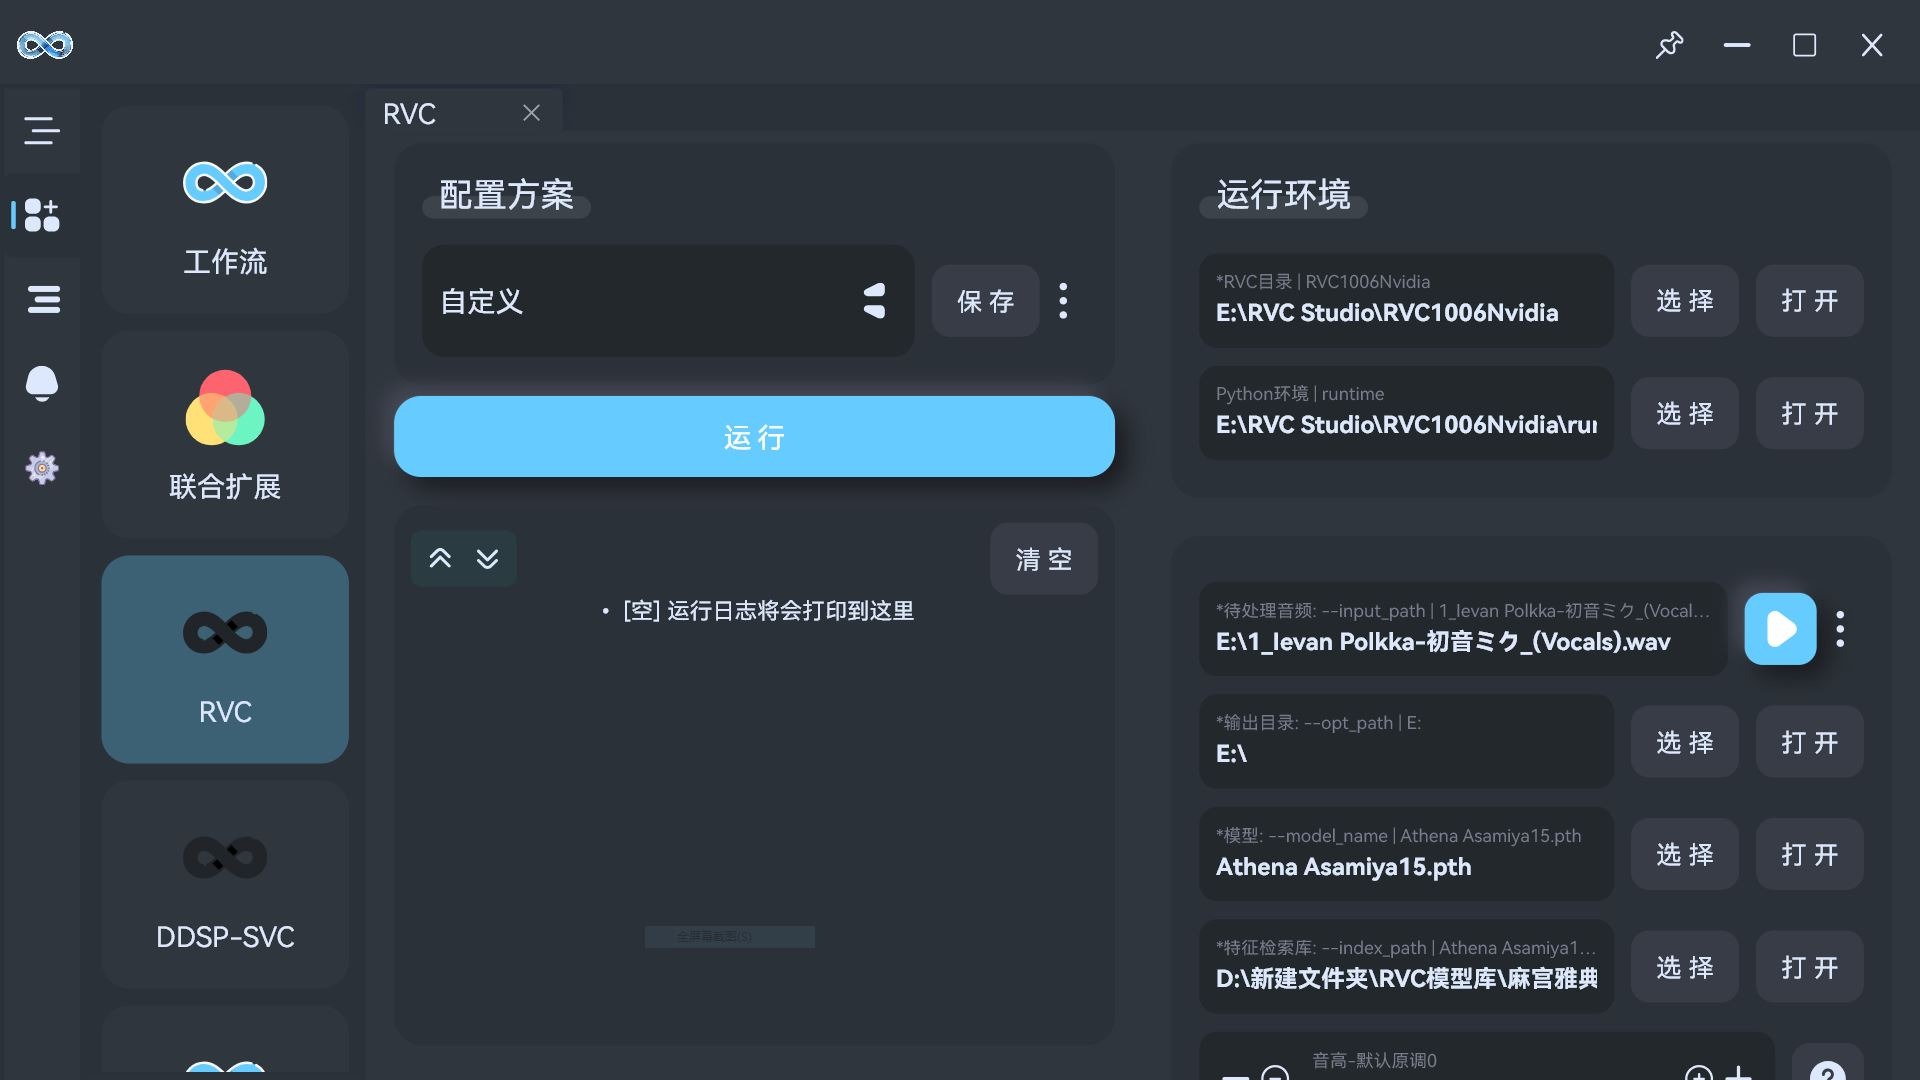Click the hamburger menu icon in the sidebar

[x=41, y=130]
